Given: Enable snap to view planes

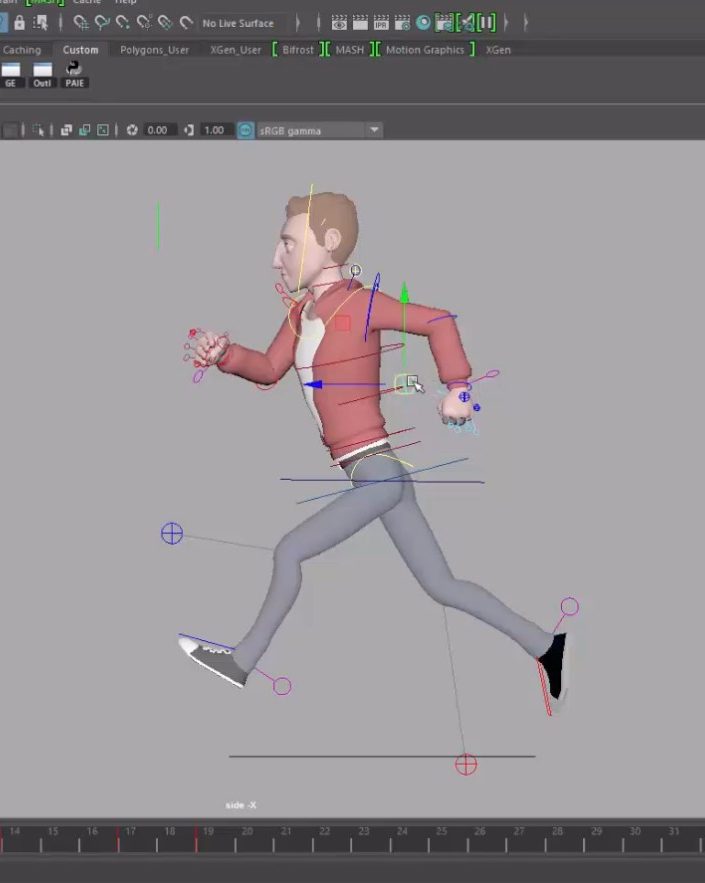Looking at the screenshot, I should click(165, 23).
